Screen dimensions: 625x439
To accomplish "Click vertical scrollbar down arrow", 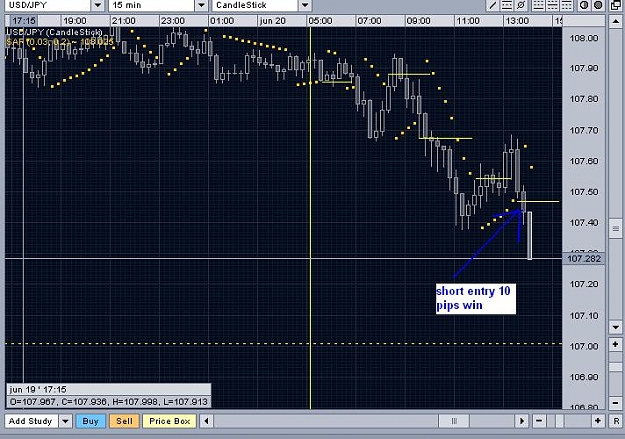I will tap(615, 327).
